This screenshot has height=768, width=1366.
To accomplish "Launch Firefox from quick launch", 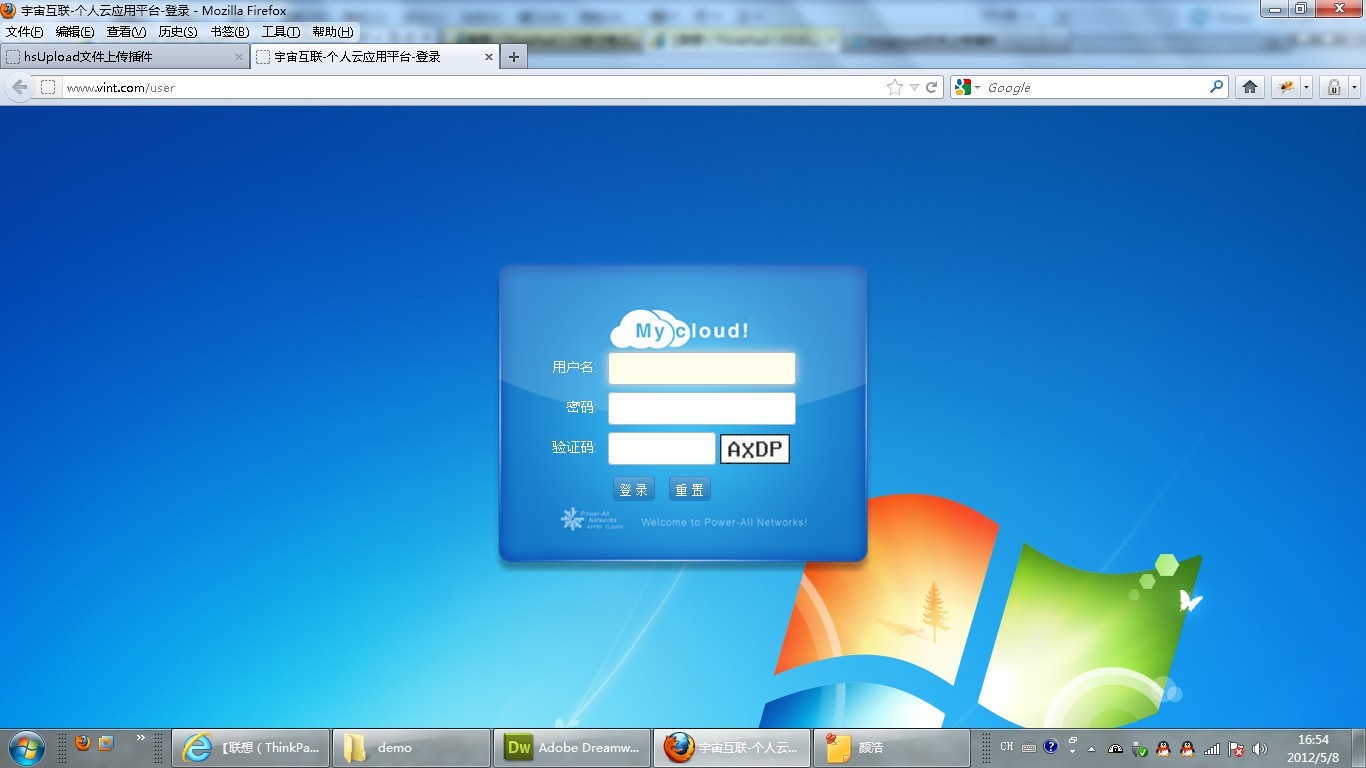I will tap(82, 743).
